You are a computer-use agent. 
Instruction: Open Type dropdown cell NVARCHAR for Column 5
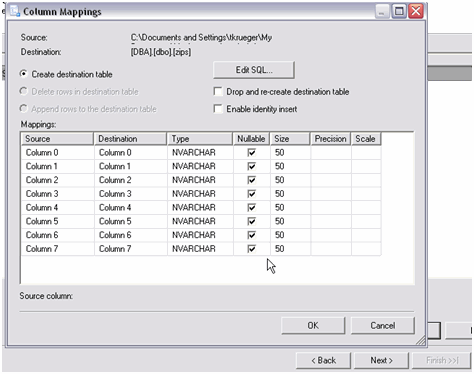200,221
